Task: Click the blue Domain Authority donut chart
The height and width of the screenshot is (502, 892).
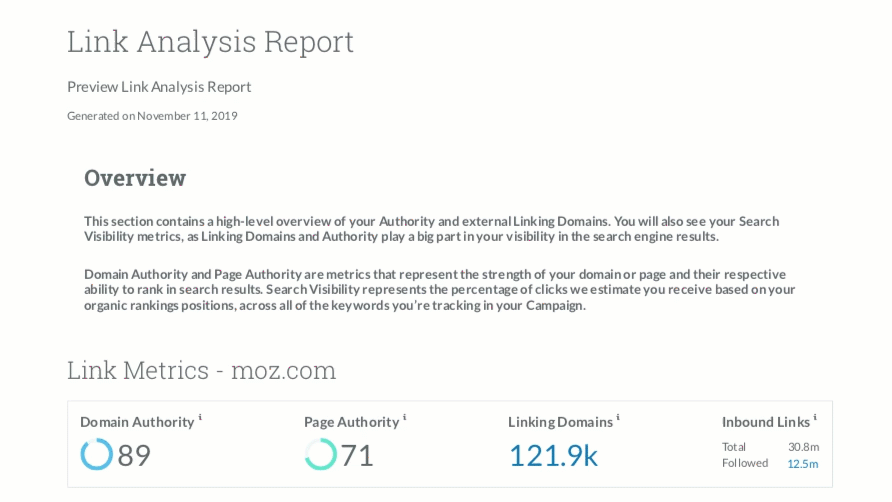Action: (97, 455)
